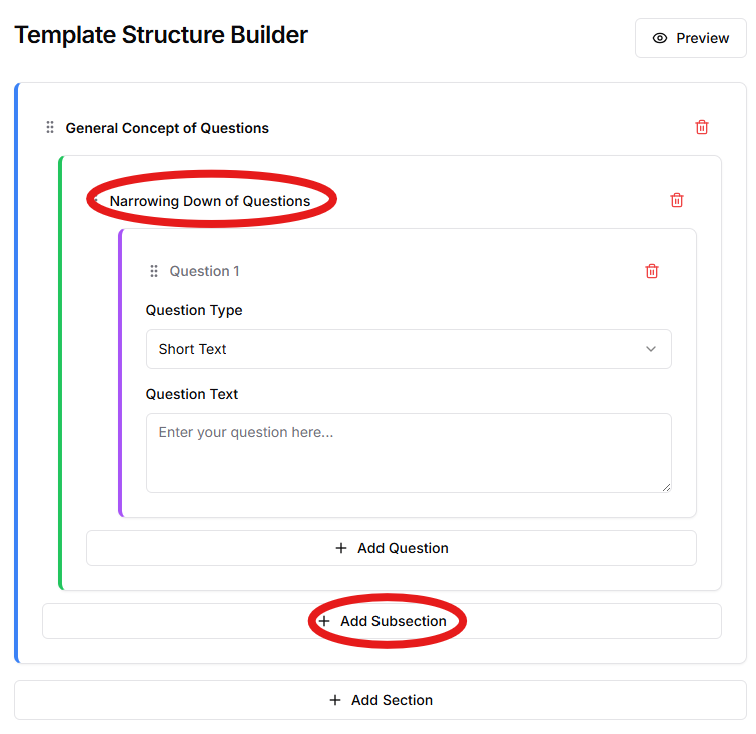
Task: Delete the General Concept of Questions section
Action: tap(702, 127)
